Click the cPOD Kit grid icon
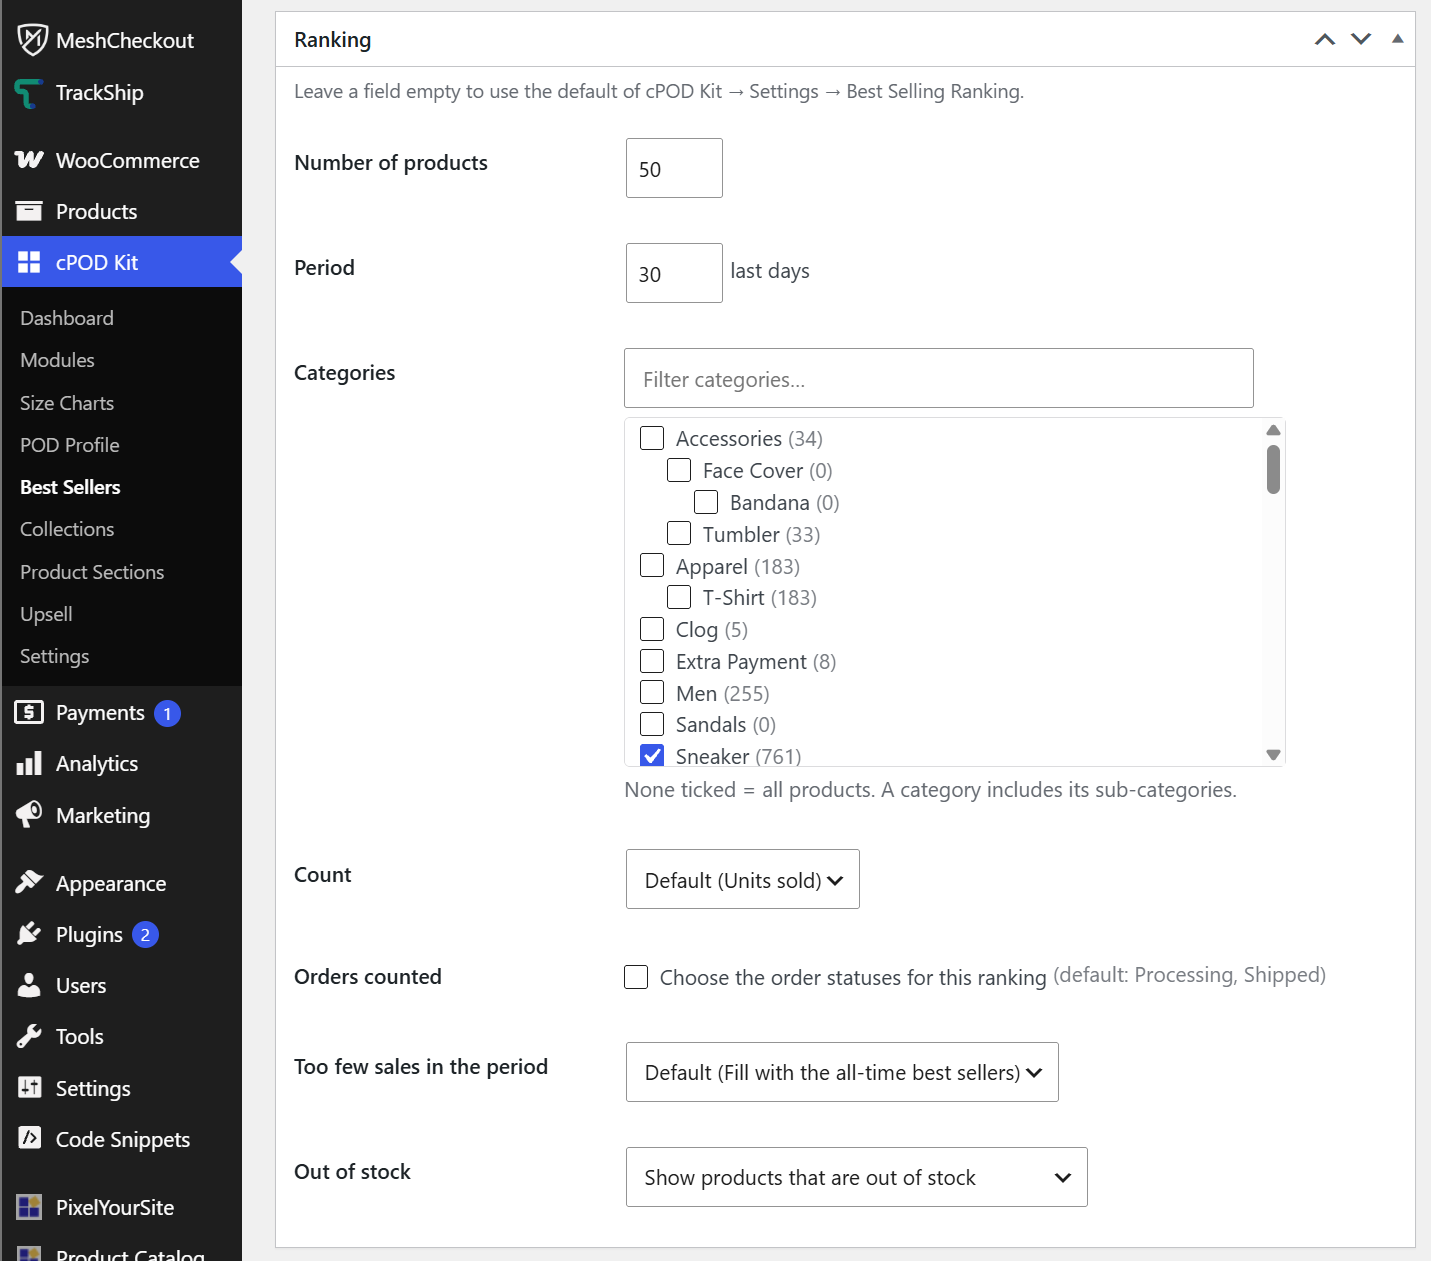This screenshot has height=1261, width=1431. [x=29, y=262]
